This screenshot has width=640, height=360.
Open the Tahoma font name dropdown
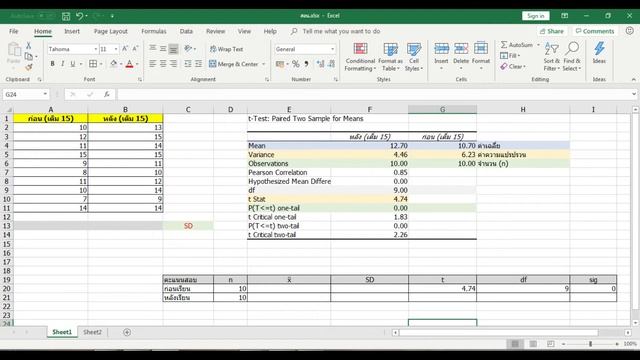(96, 49)
